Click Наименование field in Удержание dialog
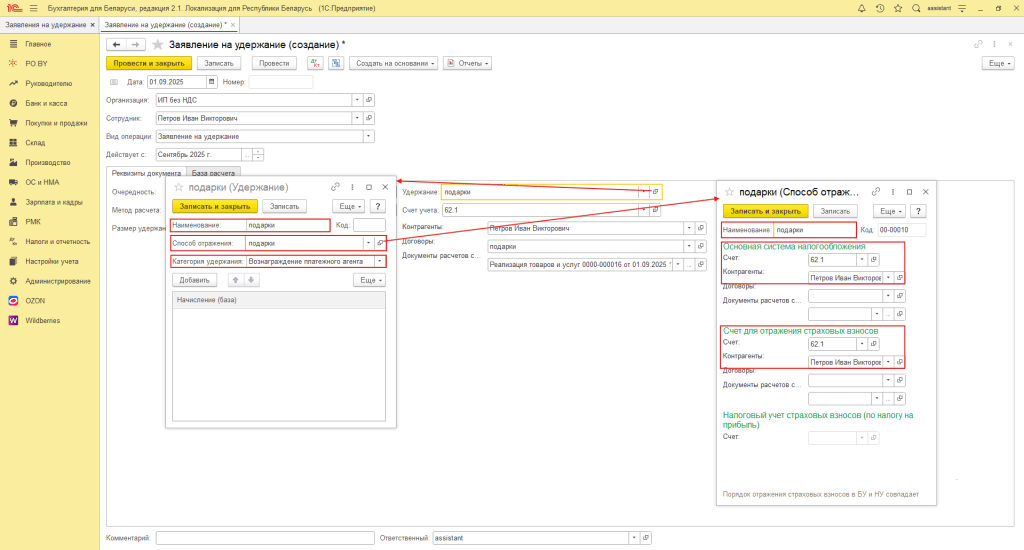This screenshot has width=1024, height=550. point(288,225)
